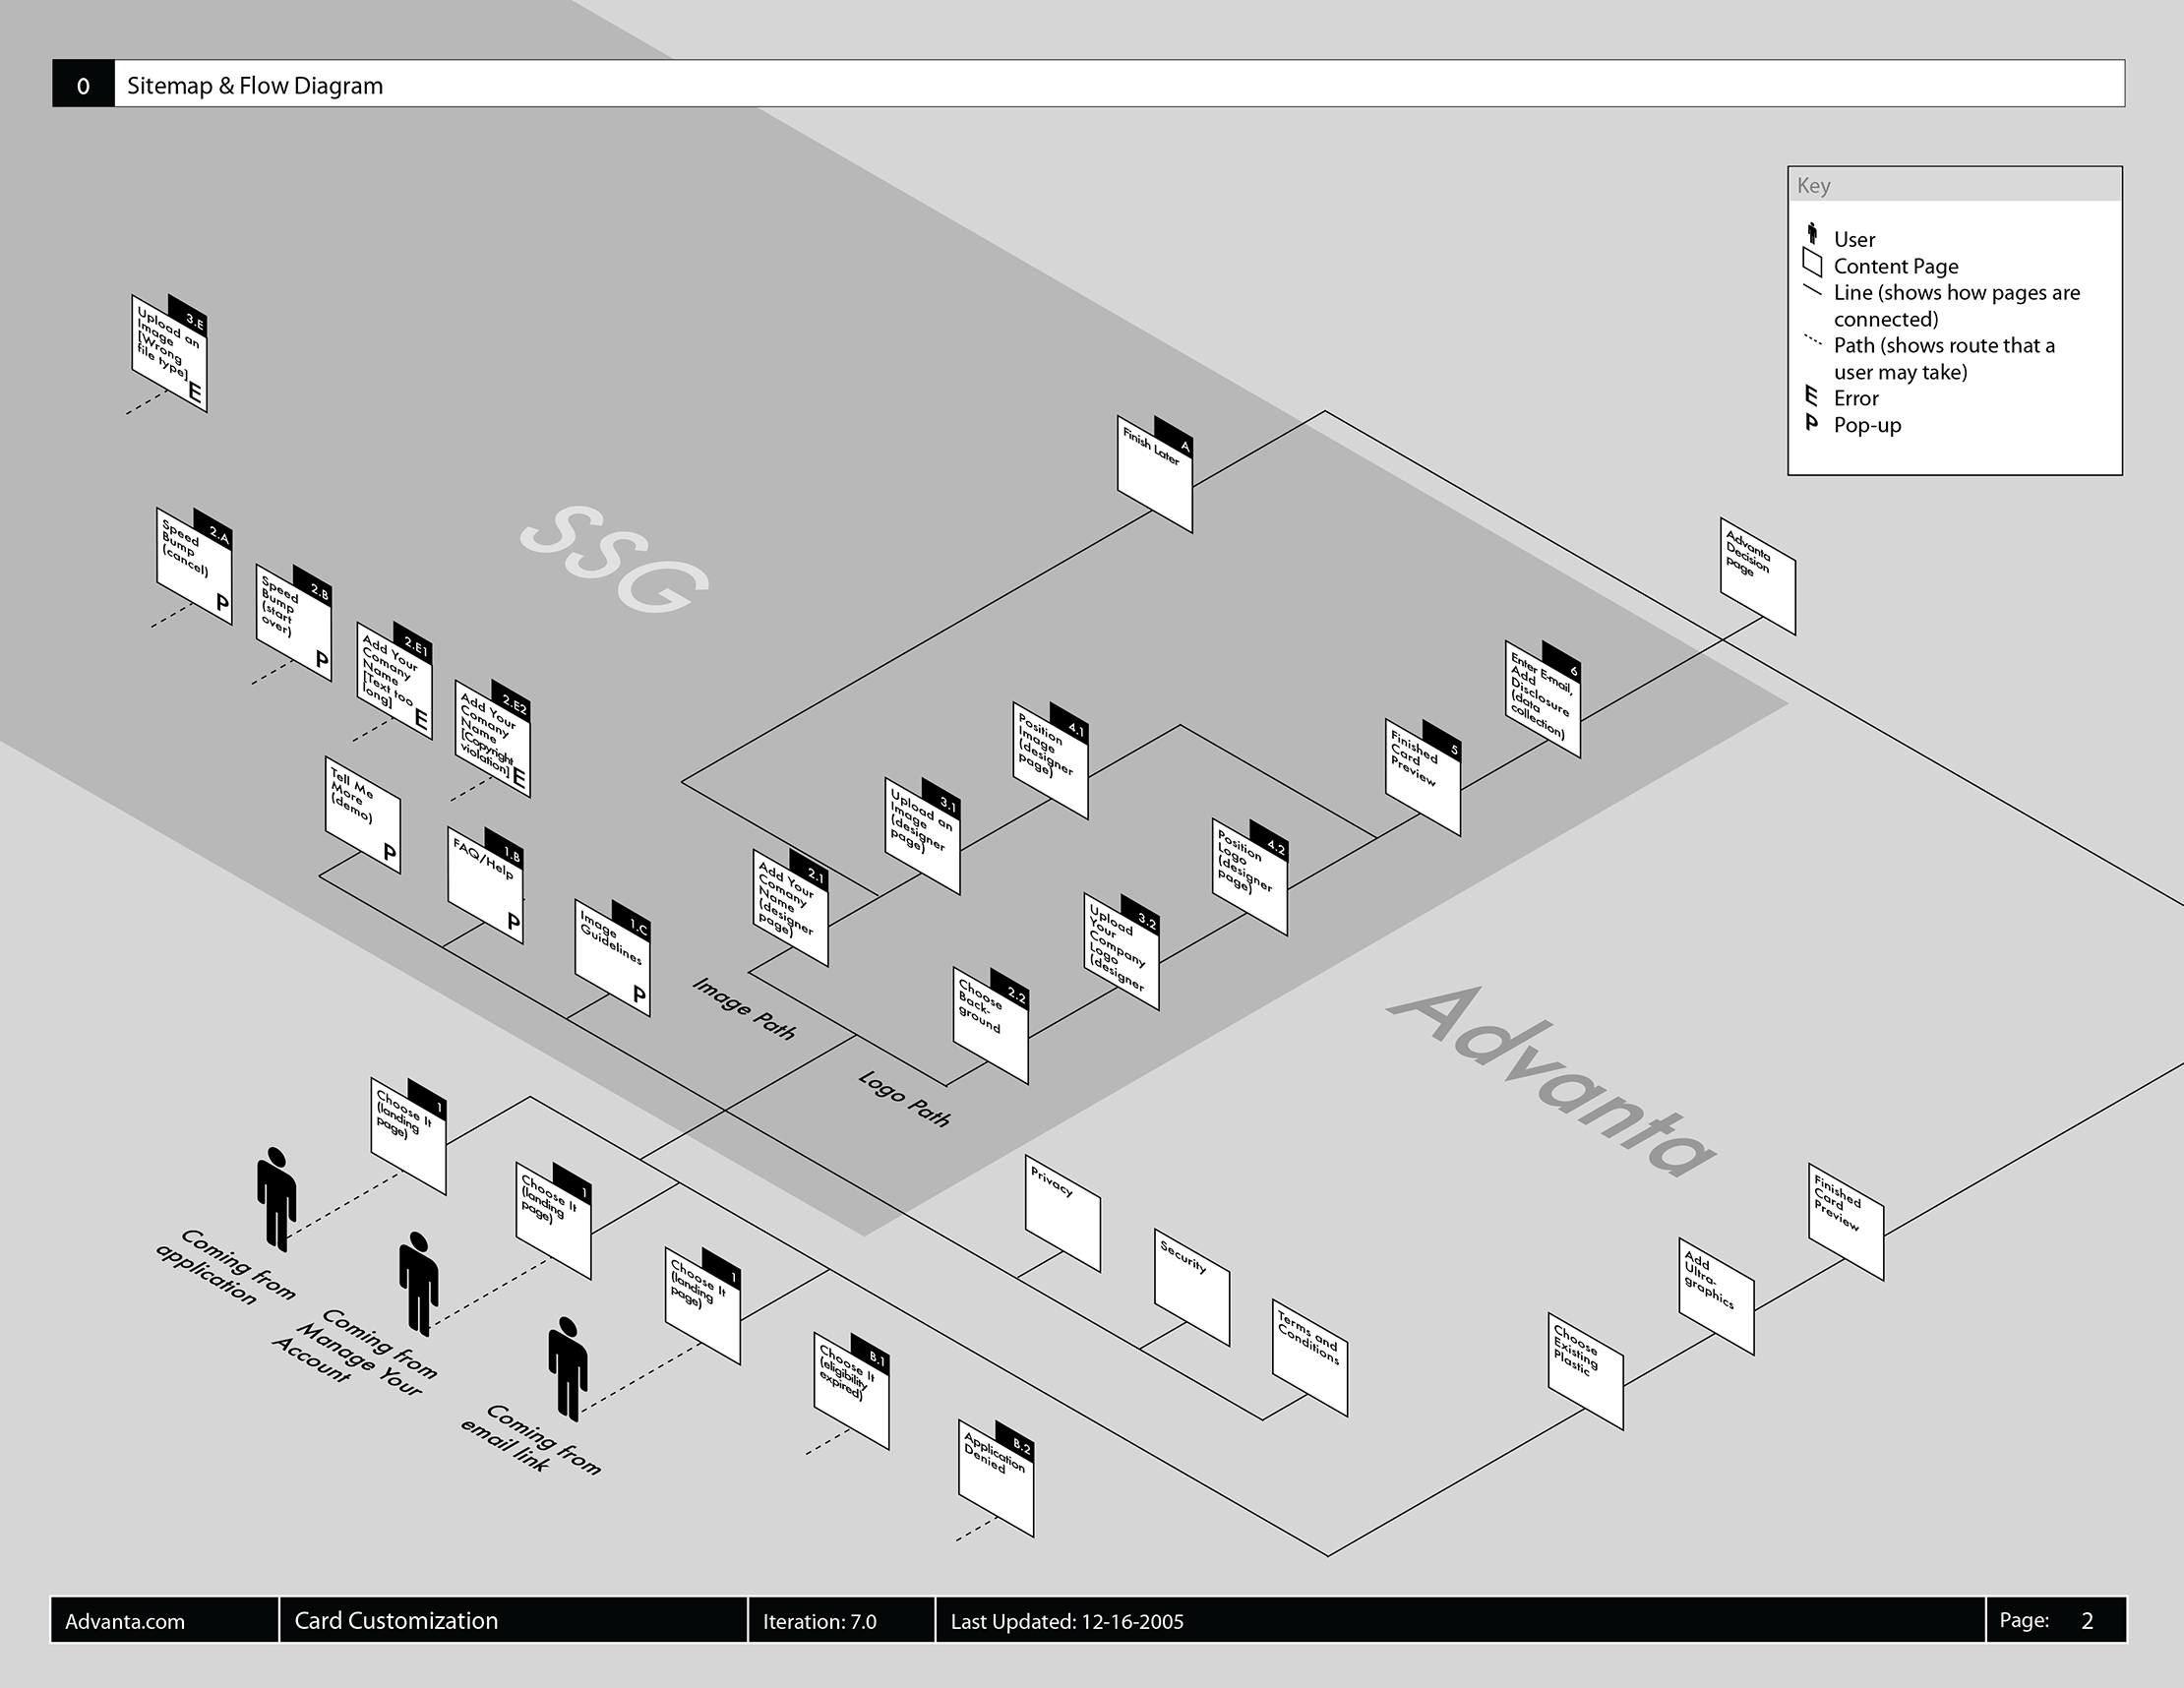Click the Advanta.com footer cell
The image size is (2184, 1688).
(x=165, y=1621)
